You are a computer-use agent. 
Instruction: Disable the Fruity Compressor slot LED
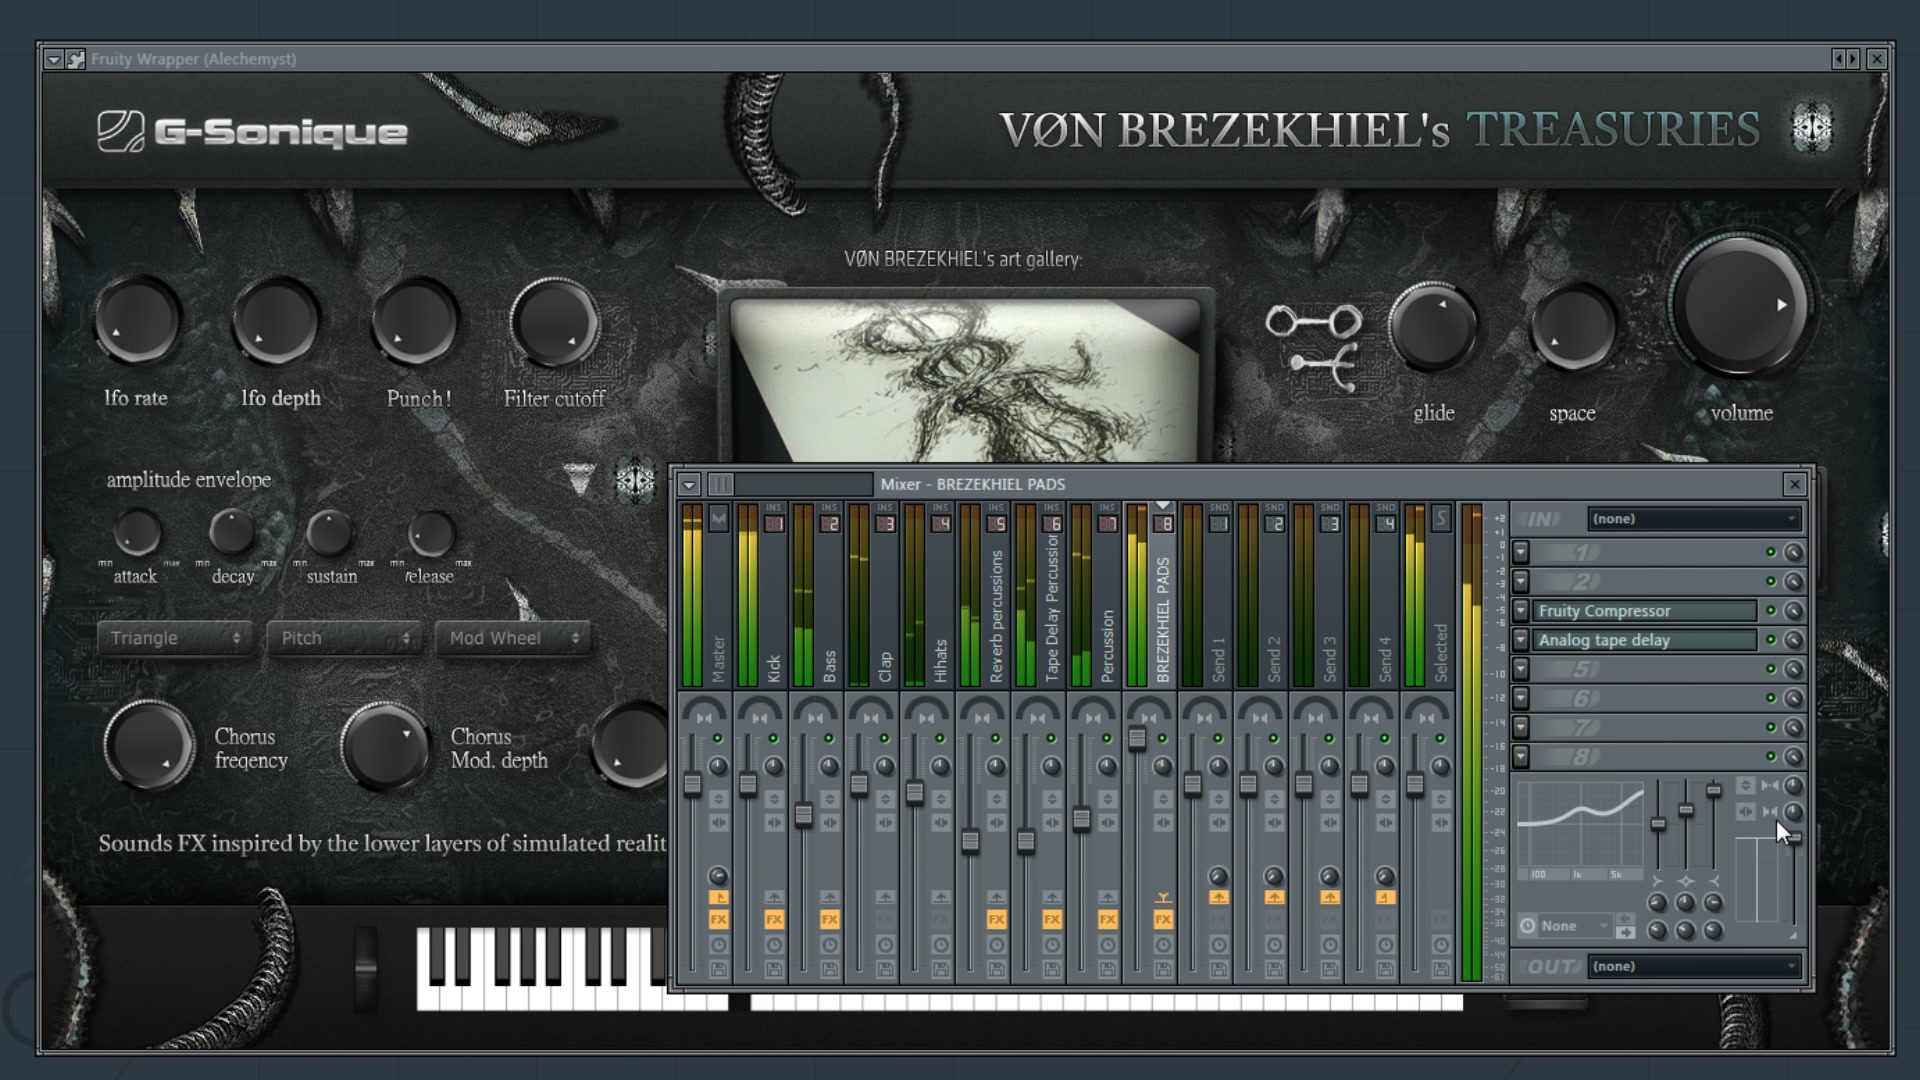1770,610
